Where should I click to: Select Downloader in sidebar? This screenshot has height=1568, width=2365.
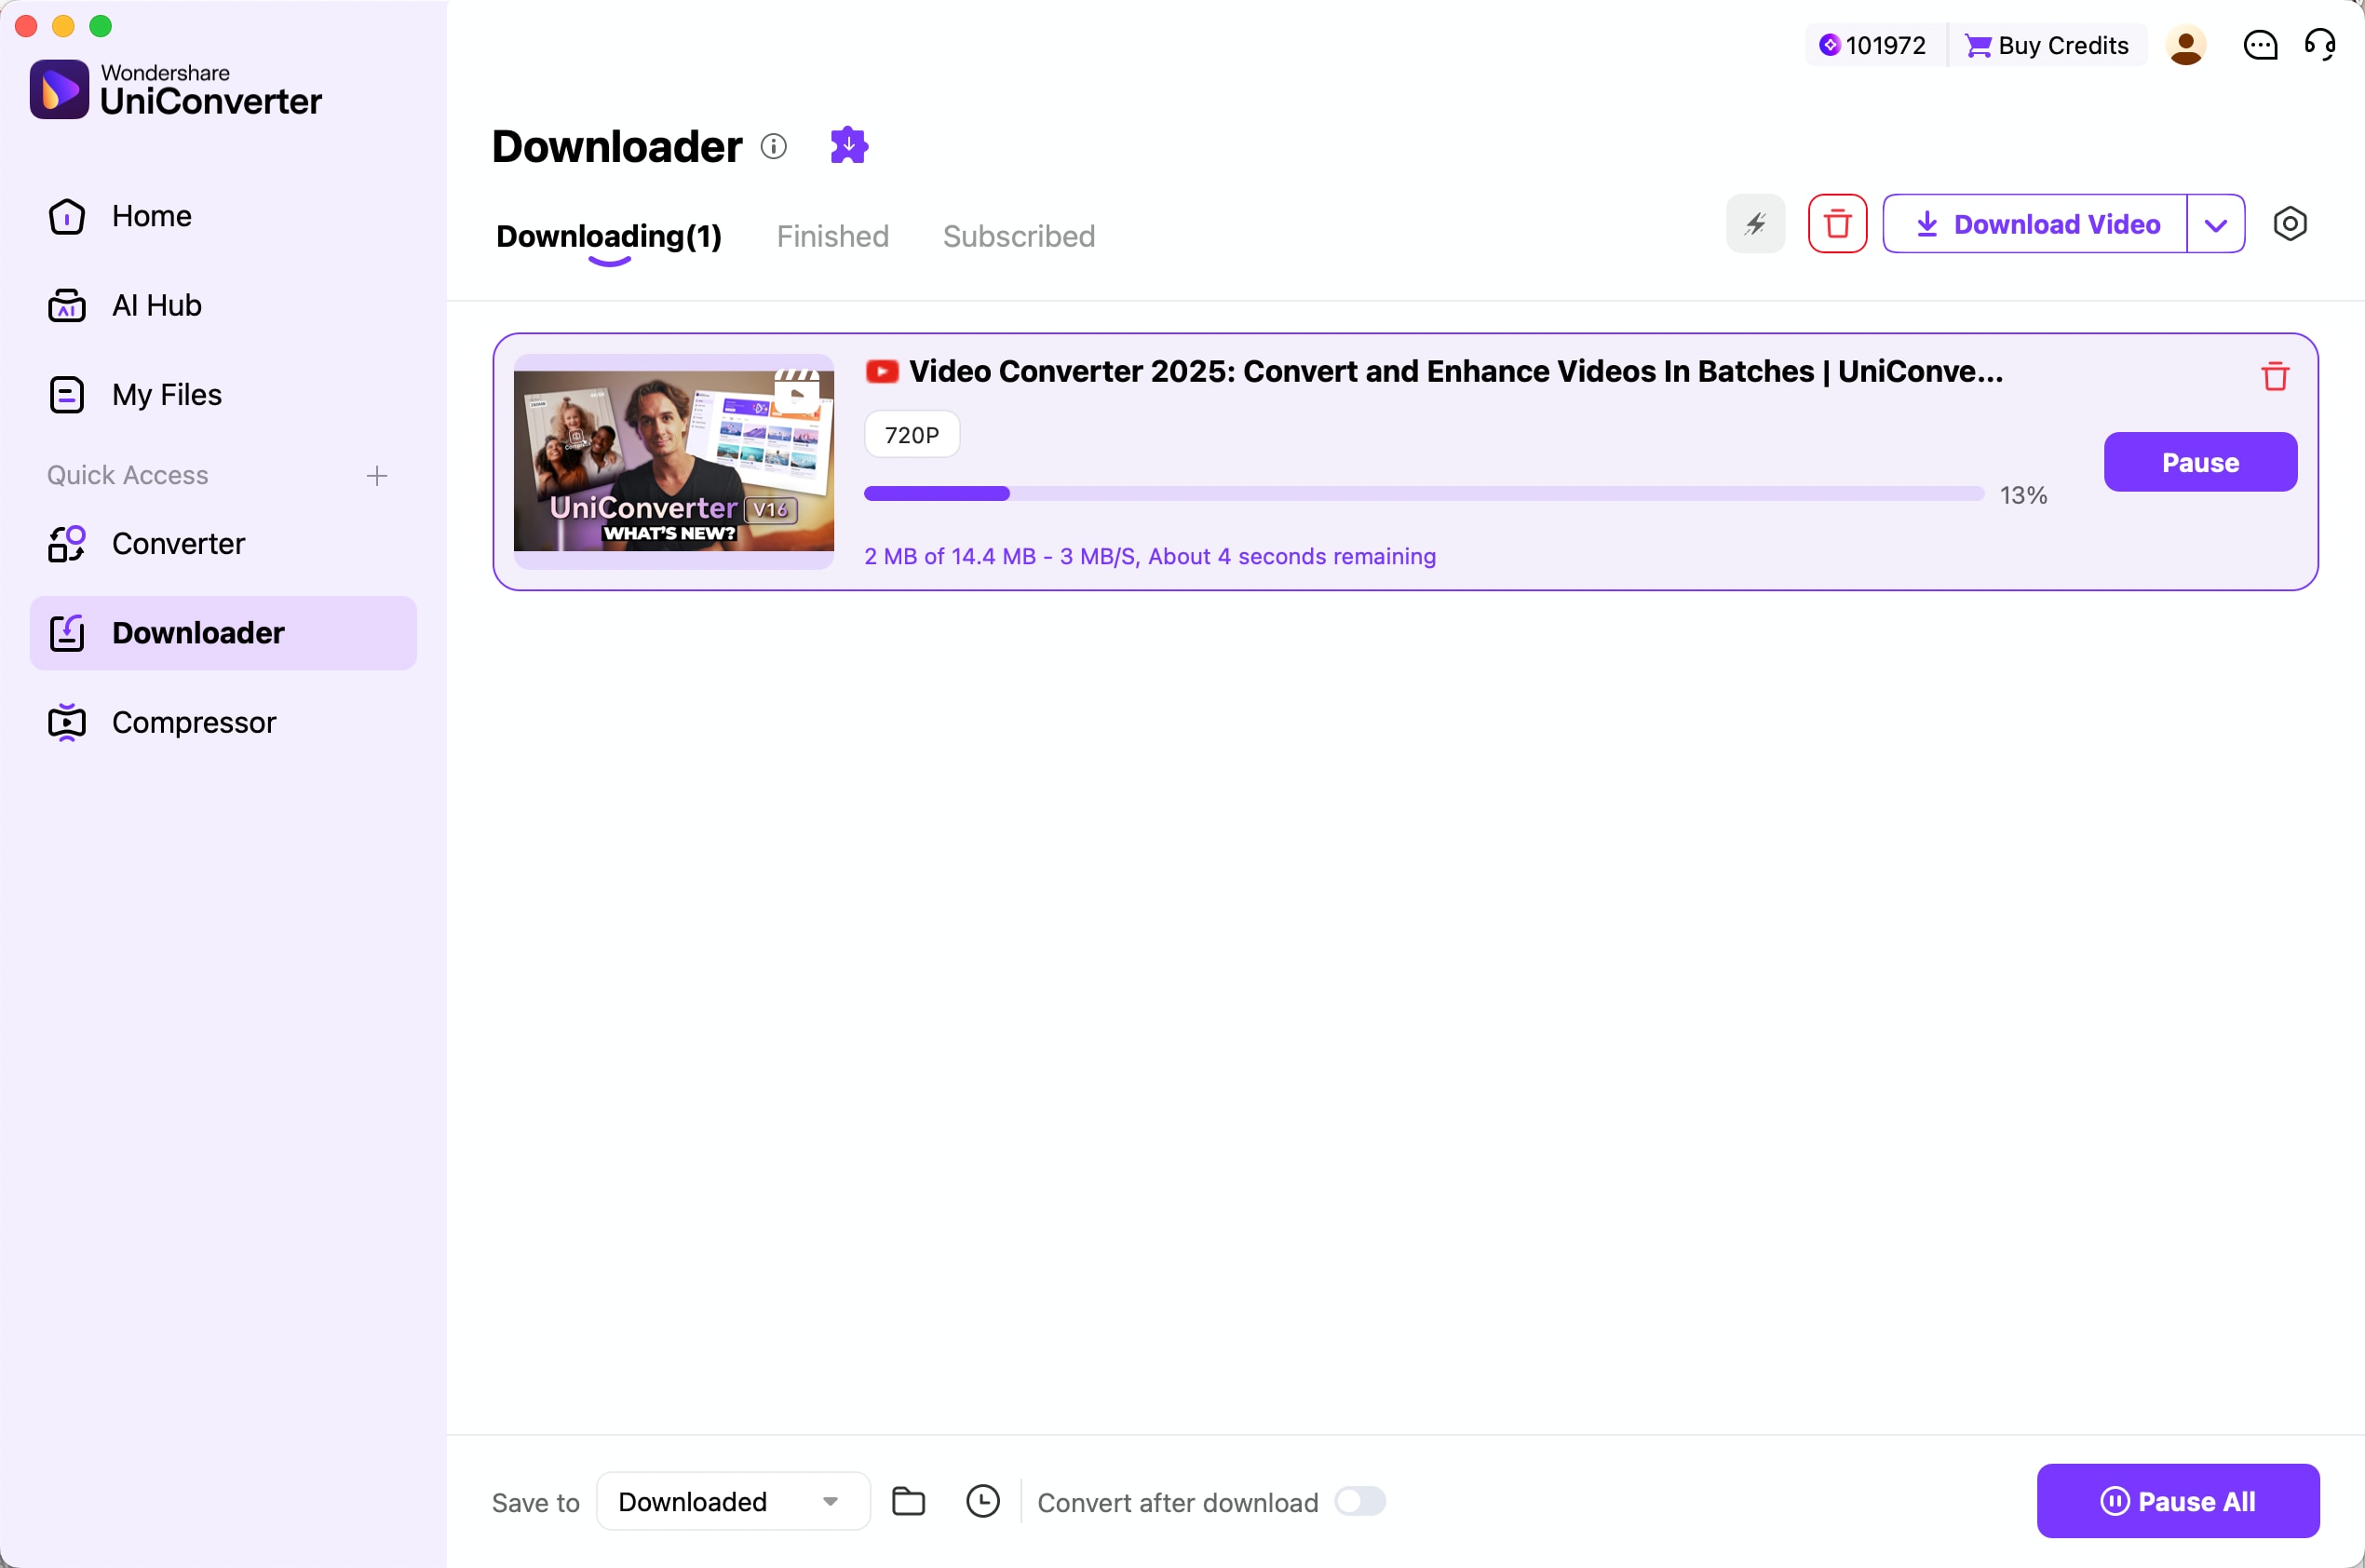223,633
